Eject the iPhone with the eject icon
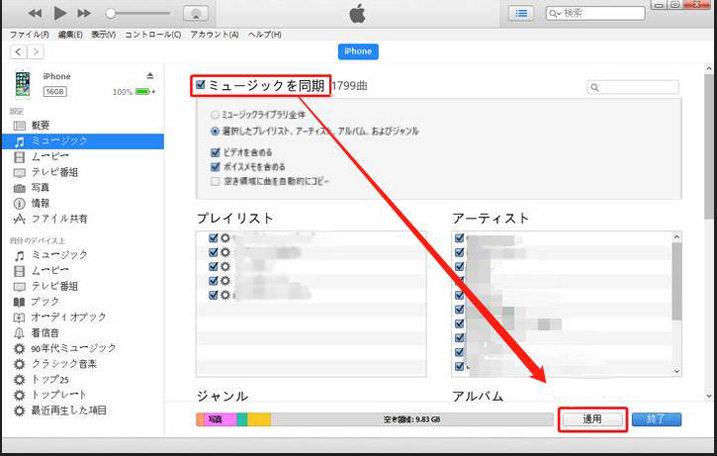 (150, 75)
